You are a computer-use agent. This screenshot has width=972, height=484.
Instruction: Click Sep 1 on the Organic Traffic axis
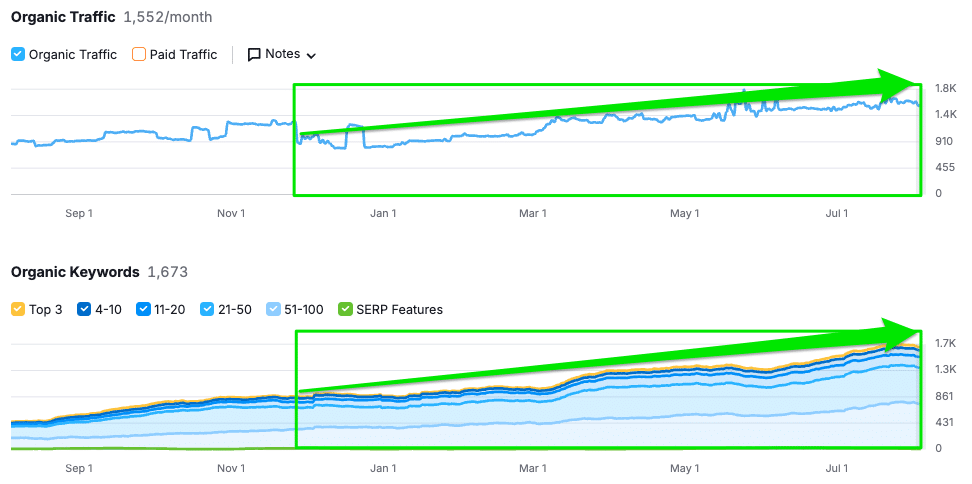tap(78, 213)
